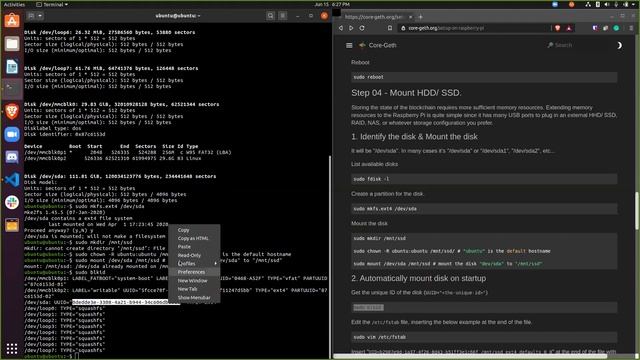Open a new browser tab with plus

(420, 17)
